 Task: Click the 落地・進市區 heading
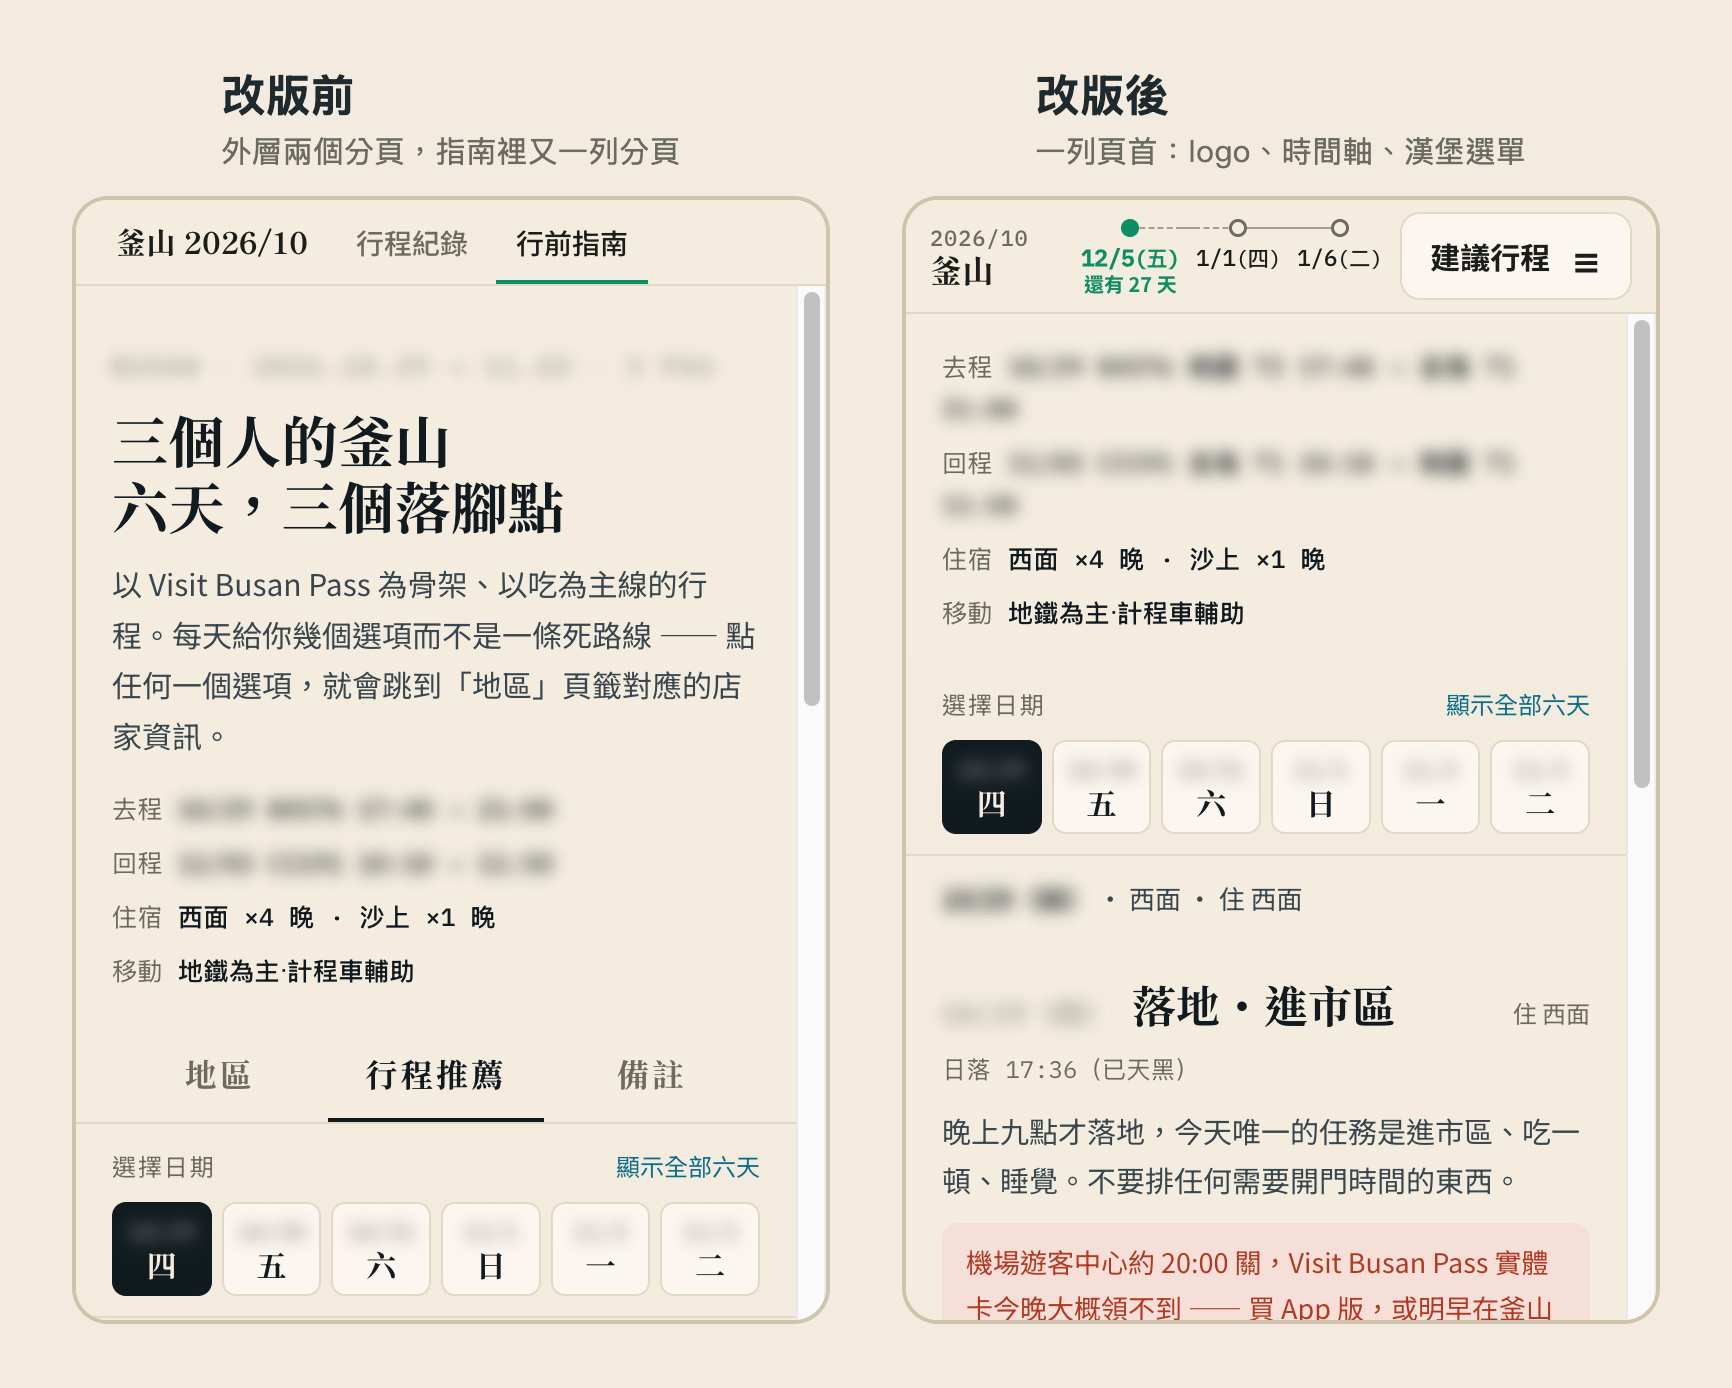coord(1263,1006)
